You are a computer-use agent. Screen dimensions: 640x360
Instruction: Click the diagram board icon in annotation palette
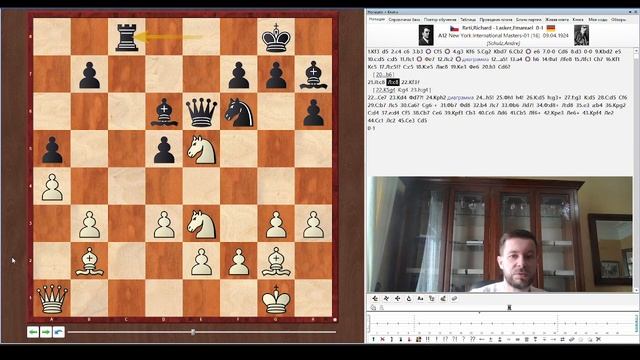[418, 339]
